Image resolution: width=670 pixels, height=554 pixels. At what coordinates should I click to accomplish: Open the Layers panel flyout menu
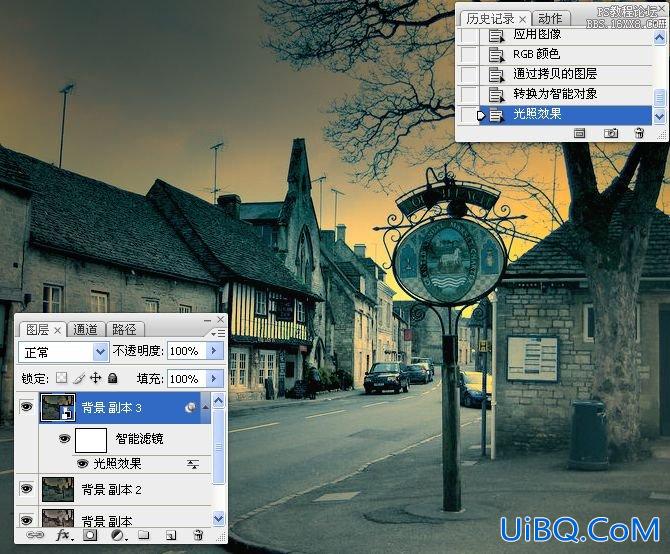point(218,333)
